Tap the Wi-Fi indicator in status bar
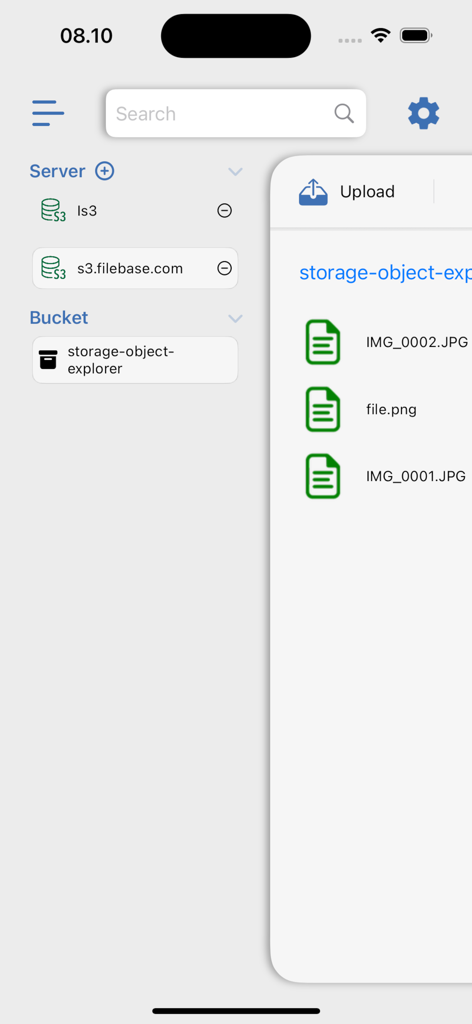This screenshot has height=1024, width=472. [x=380, y=35]
